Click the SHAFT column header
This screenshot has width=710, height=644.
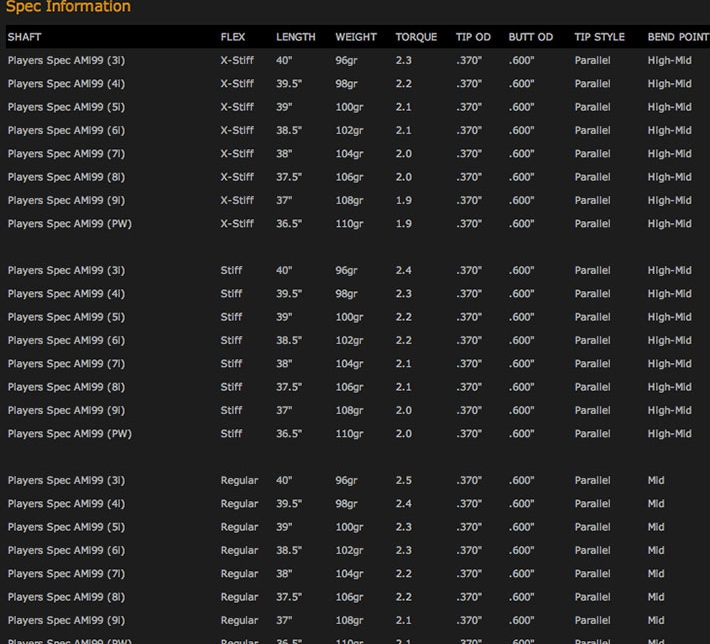(24, 37)
